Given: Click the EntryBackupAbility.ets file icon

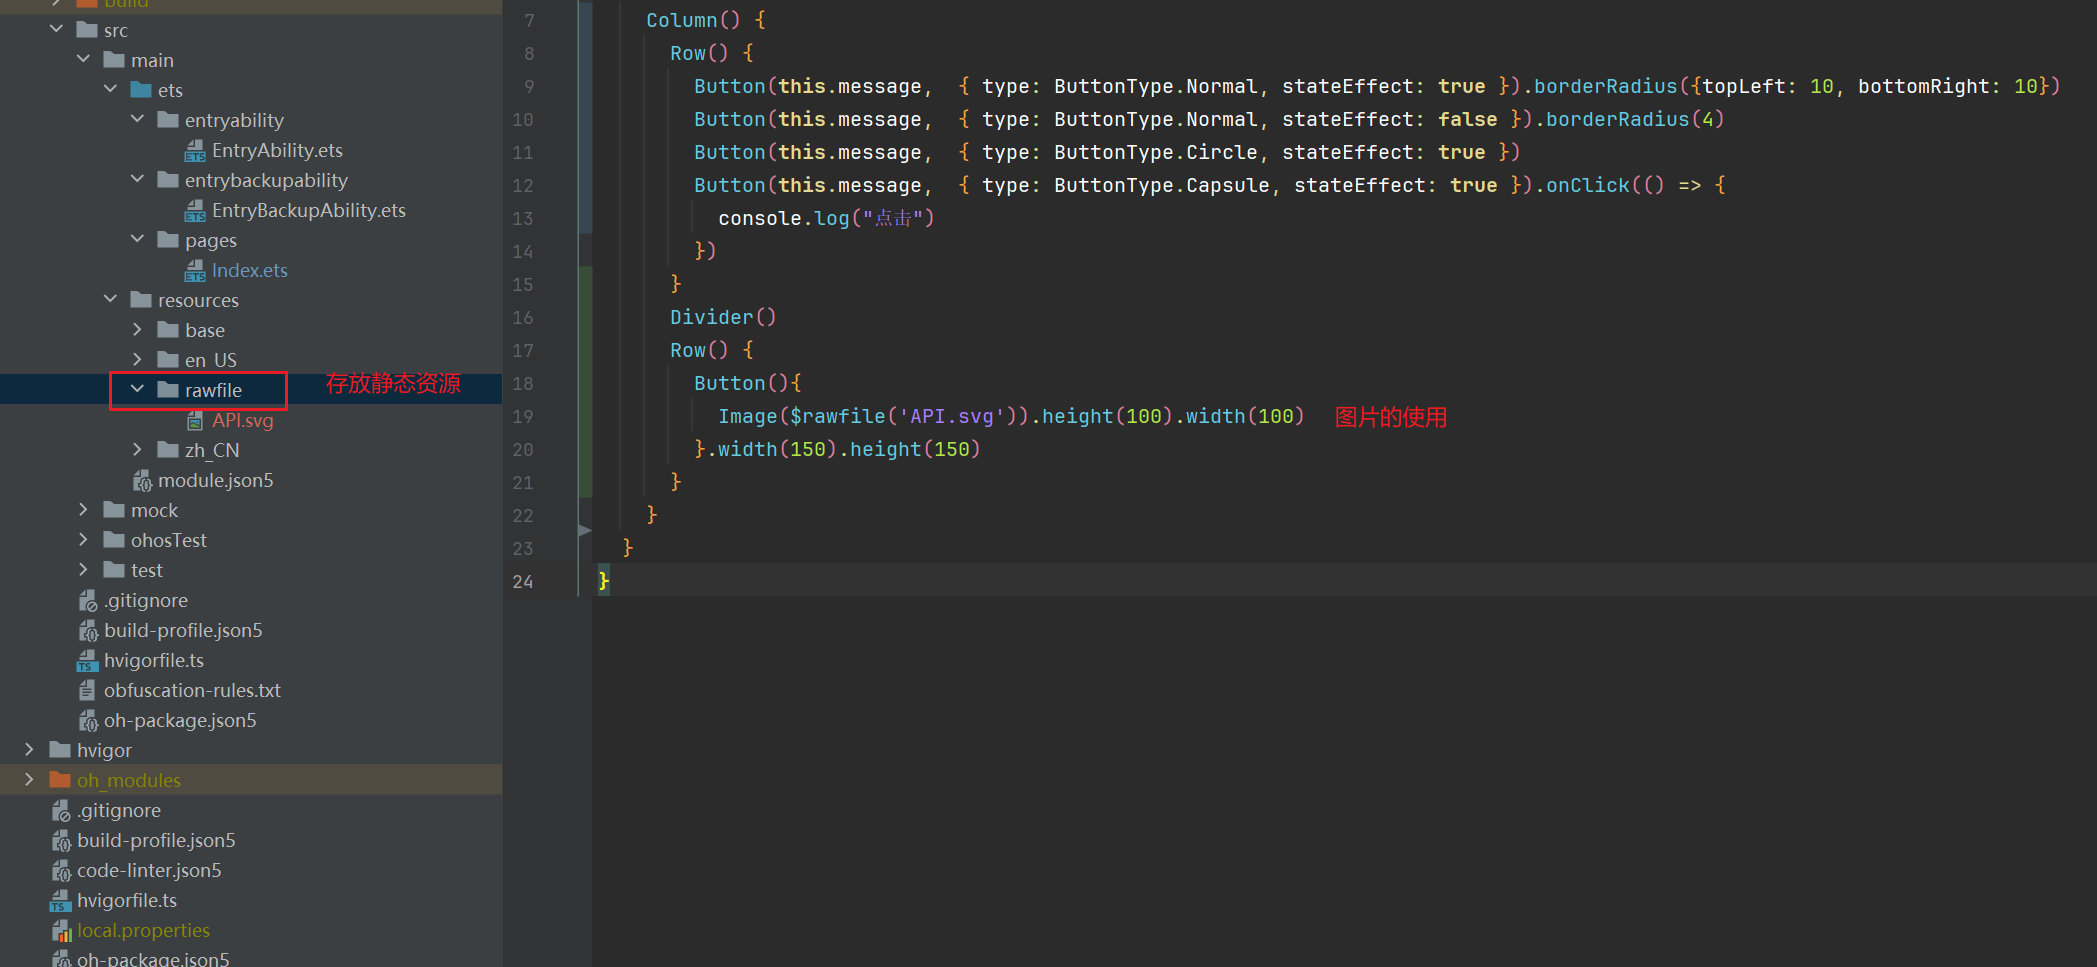Looking at the screenshot, I should click(195, 211).
